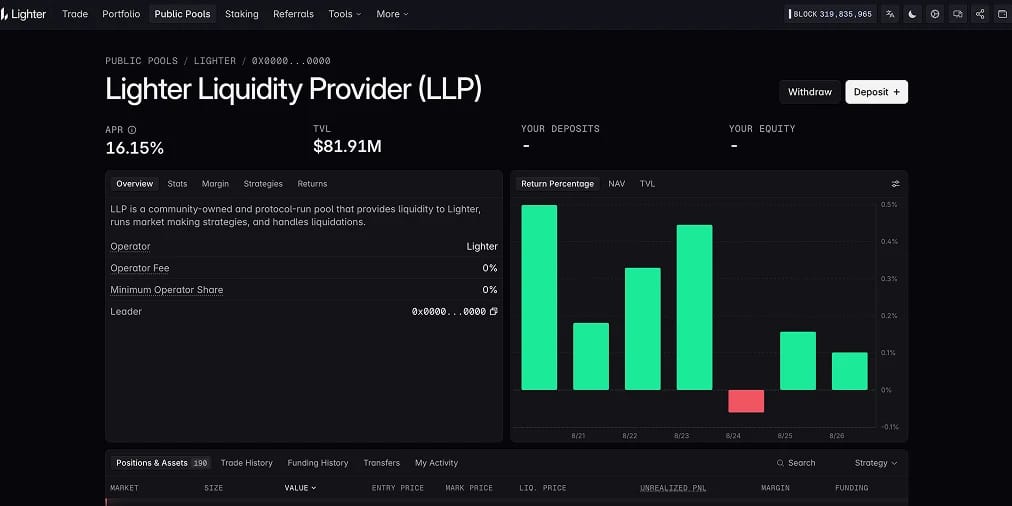Sort by VALUE column header
Viewport: 1012px width, 506px height.
click(300, 488)
